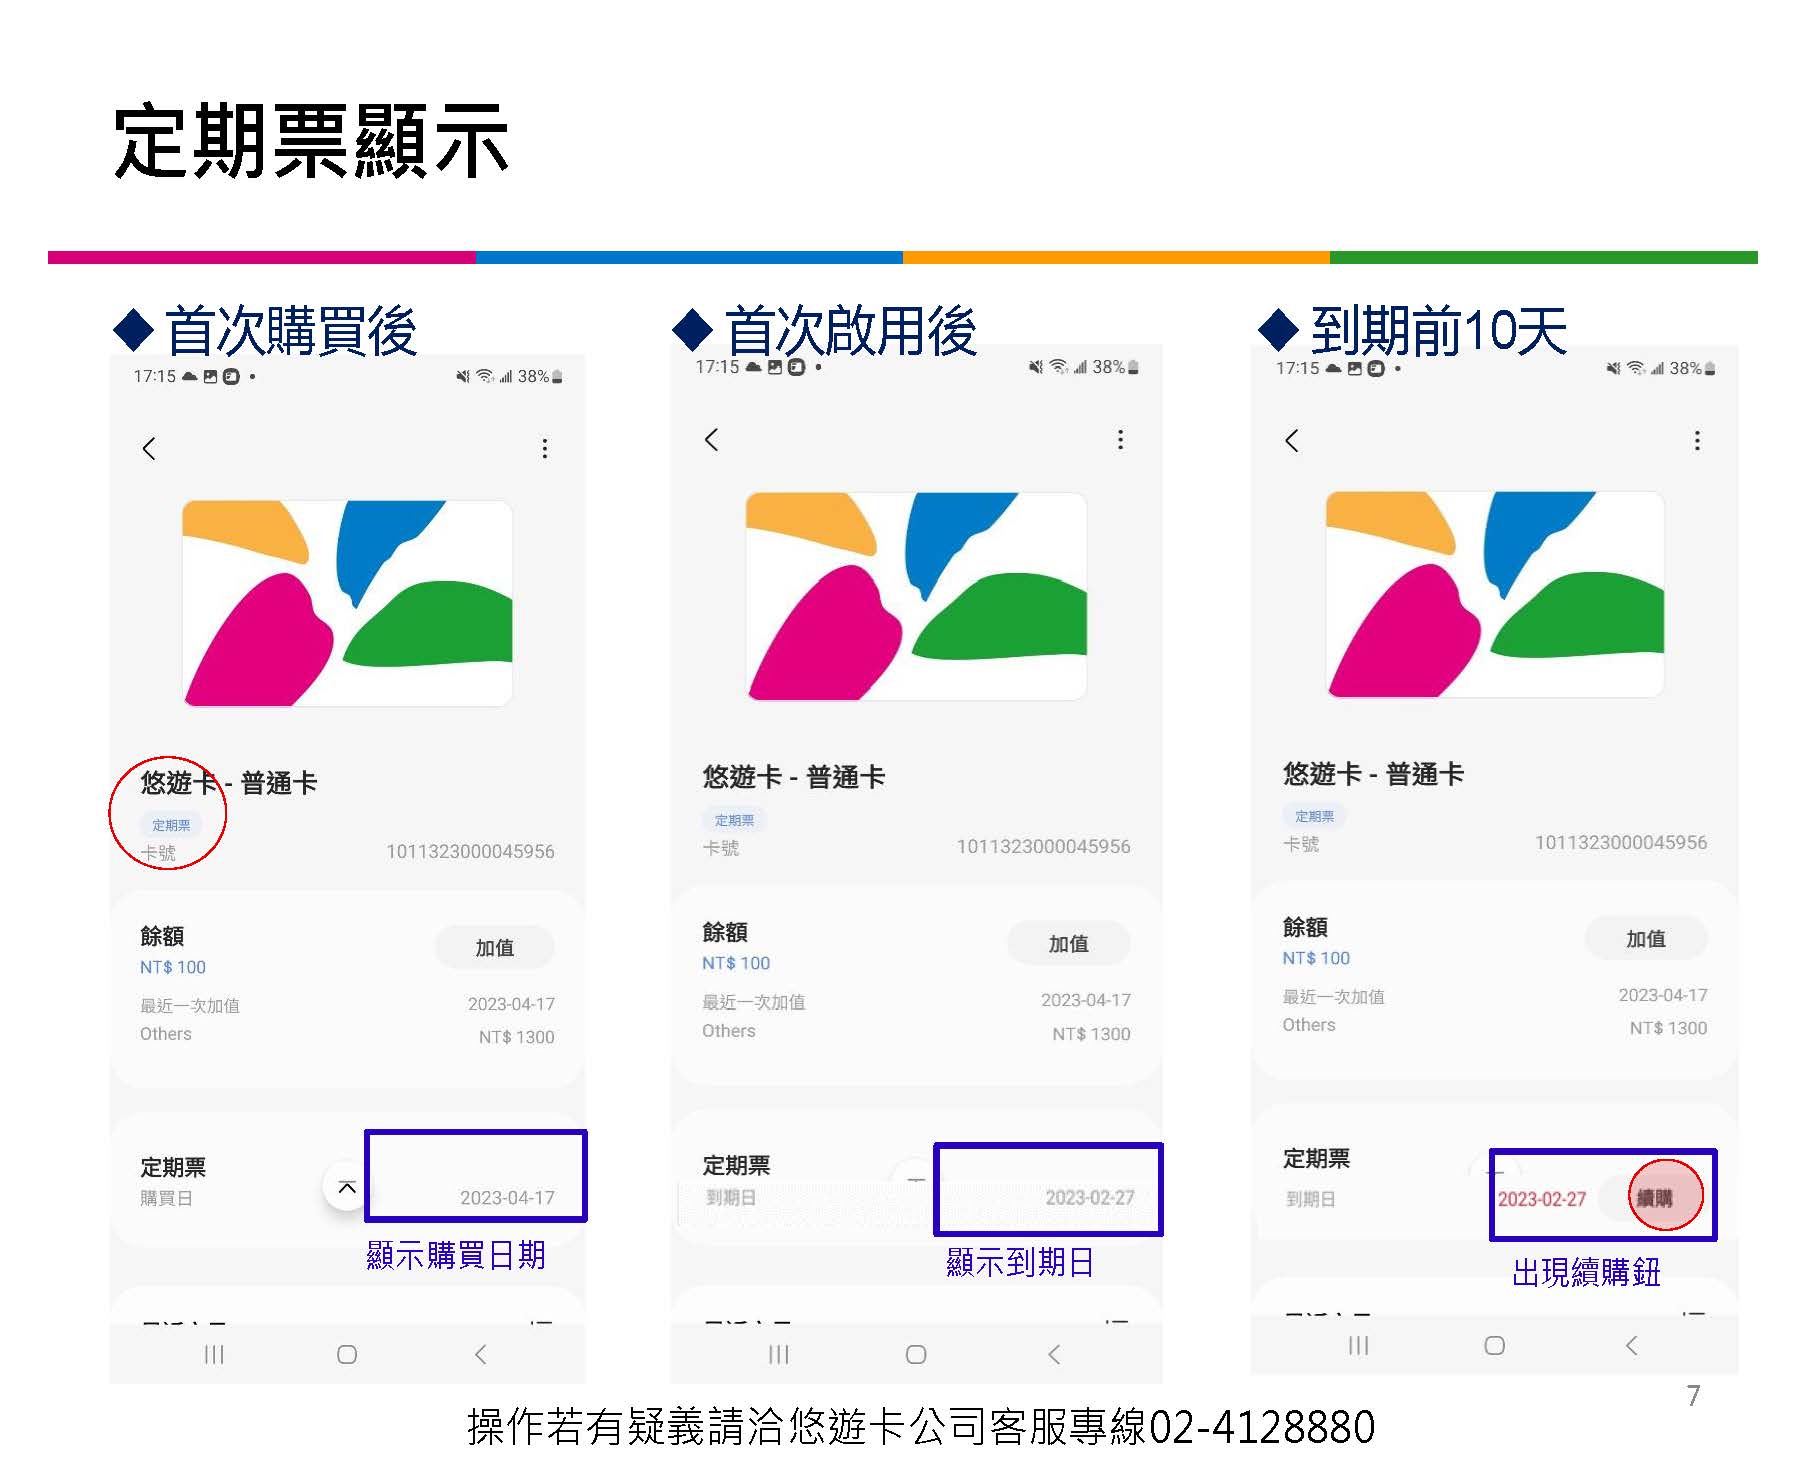Tap red expiry date 2023-02-27 in 到期前10天 phone

pos(1542,1199)
